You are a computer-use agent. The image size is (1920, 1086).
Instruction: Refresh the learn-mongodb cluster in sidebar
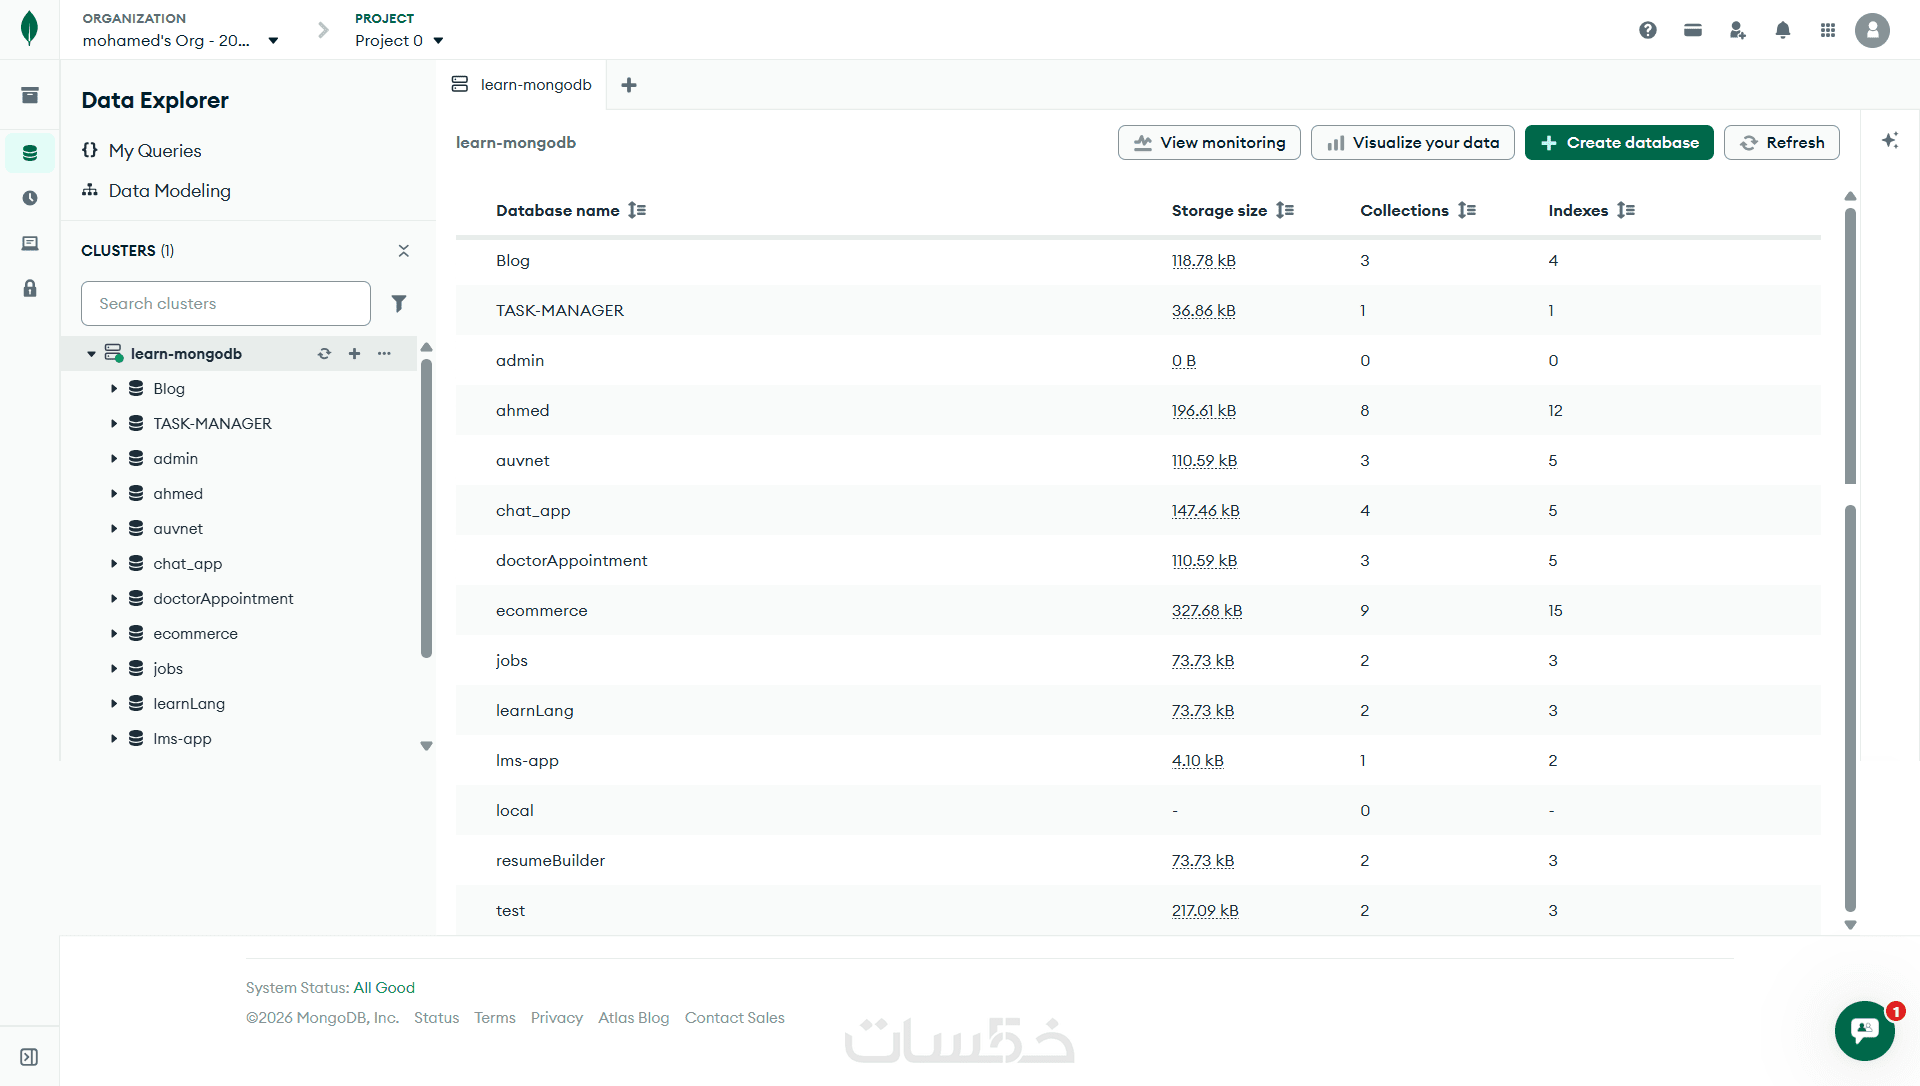click(324, 353)
